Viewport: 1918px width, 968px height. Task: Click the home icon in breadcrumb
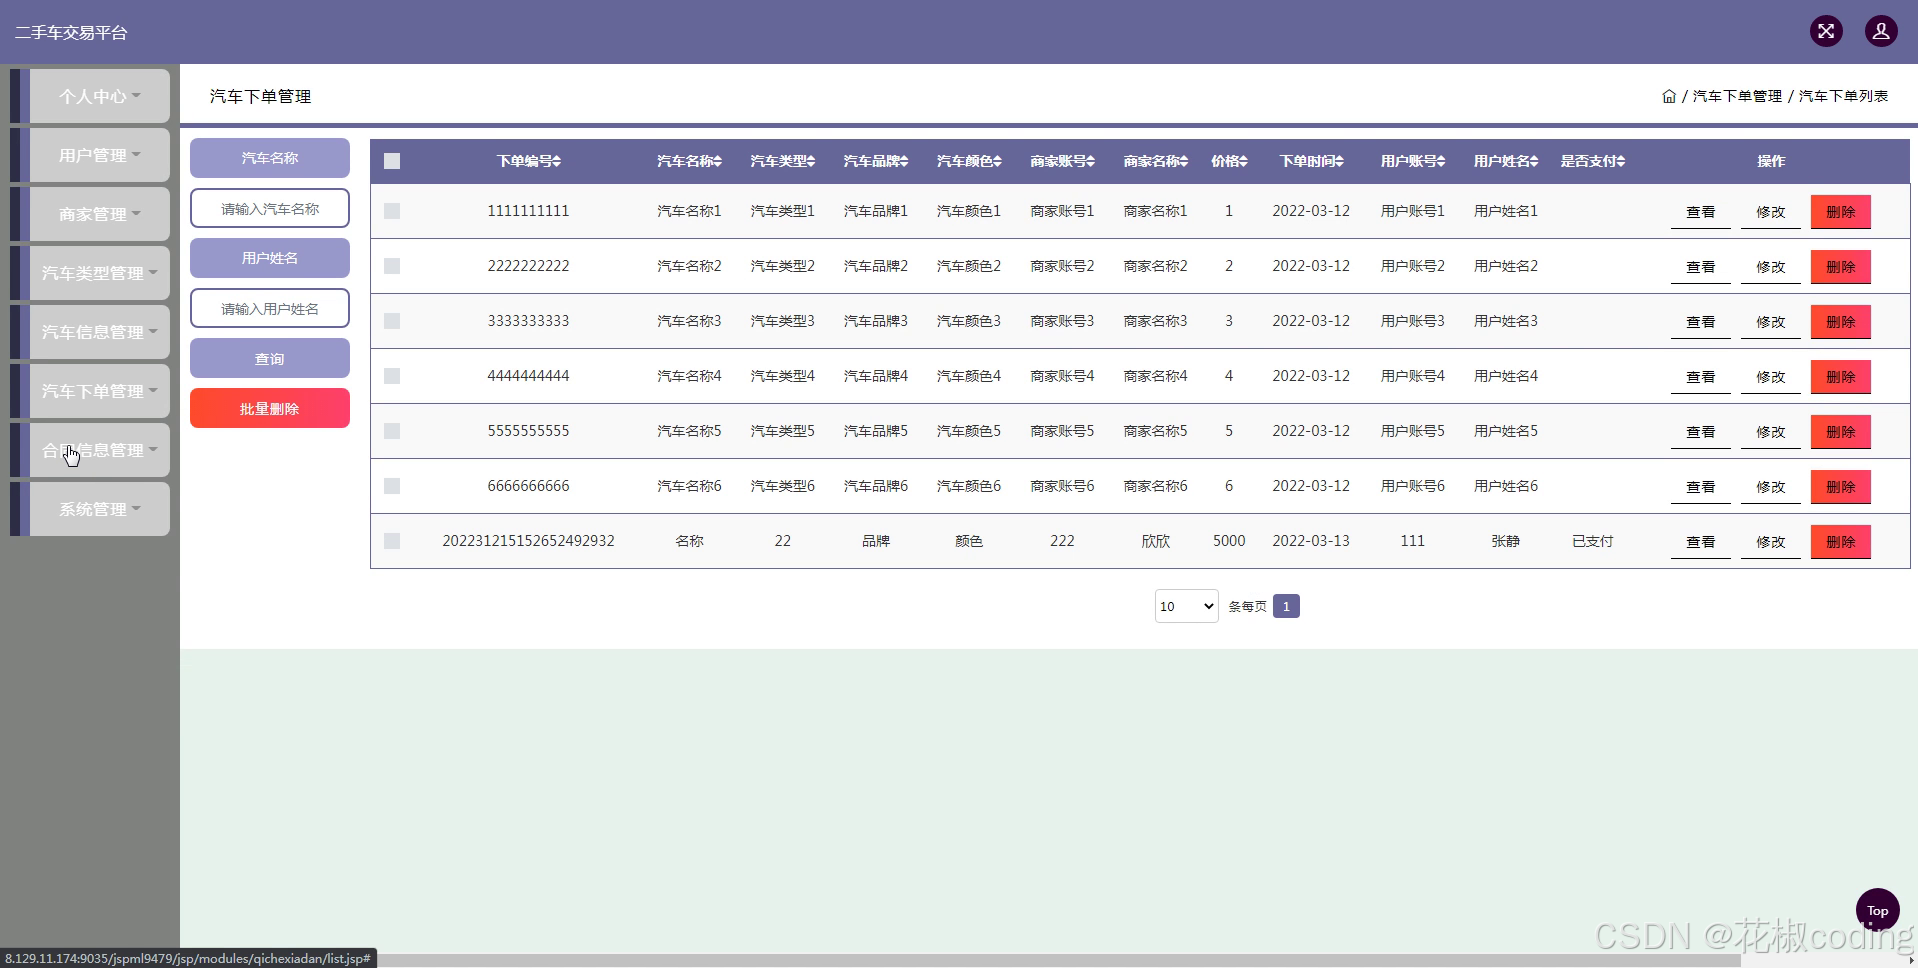[x=1669, y=96]
